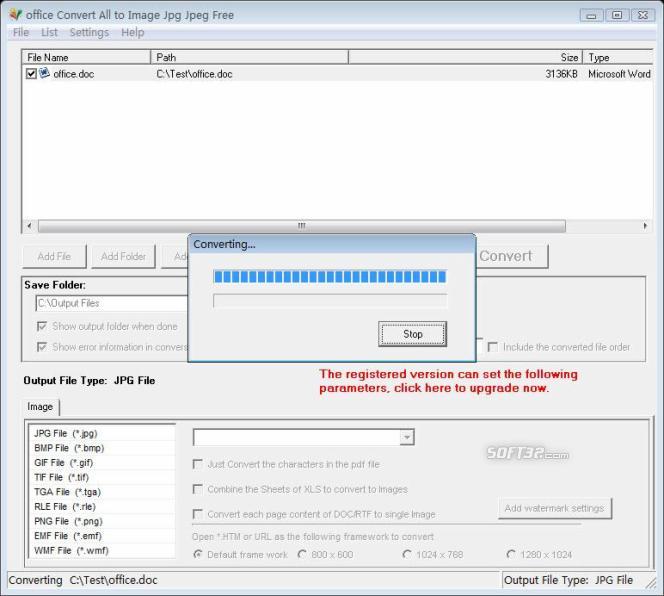Enable Include the converted file order

click(x=492, y=347)
